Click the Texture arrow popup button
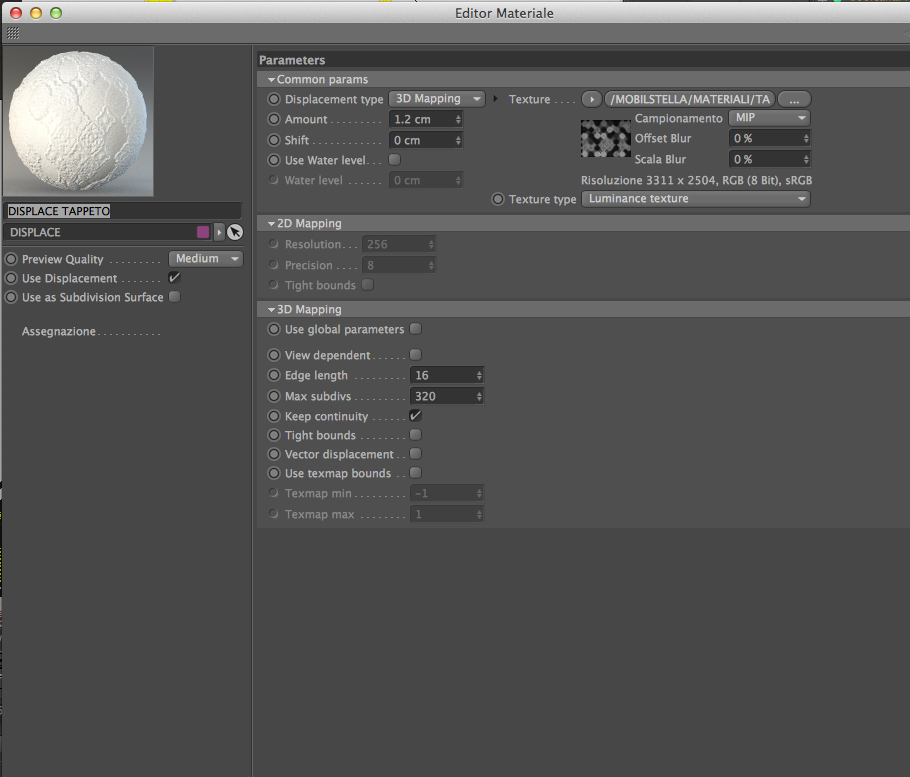 591,99
